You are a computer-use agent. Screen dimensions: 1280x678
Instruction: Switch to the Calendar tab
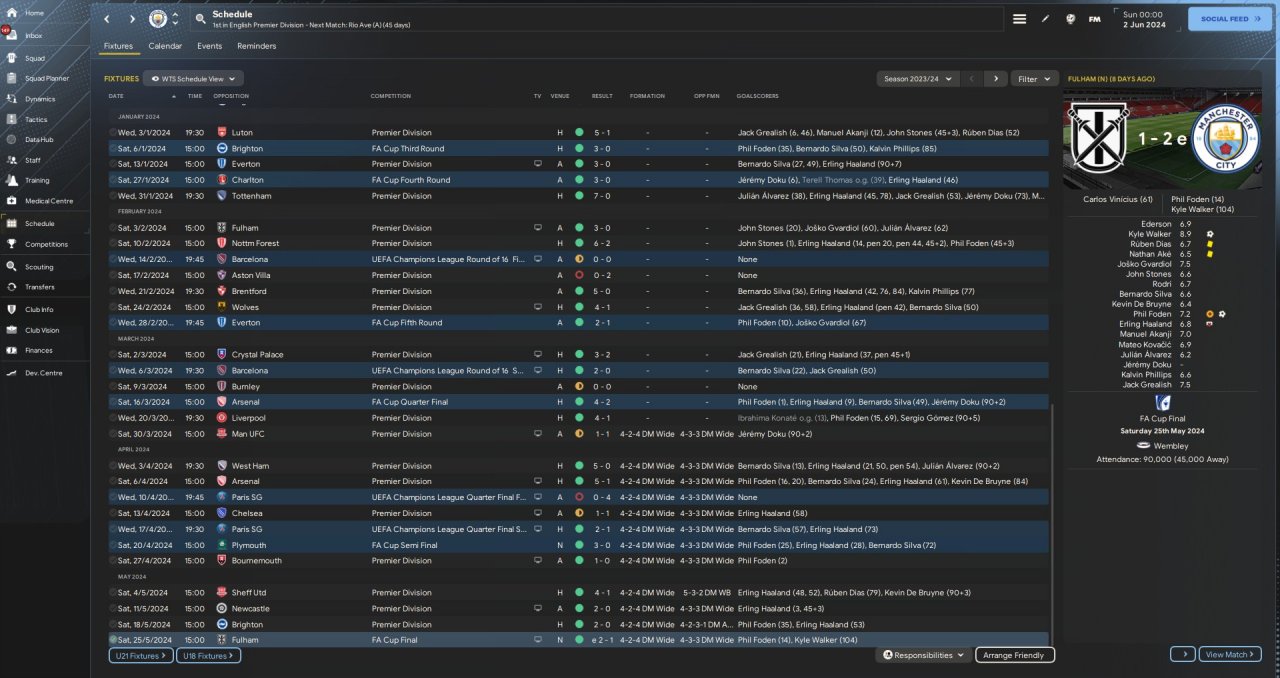click(165, 46)
